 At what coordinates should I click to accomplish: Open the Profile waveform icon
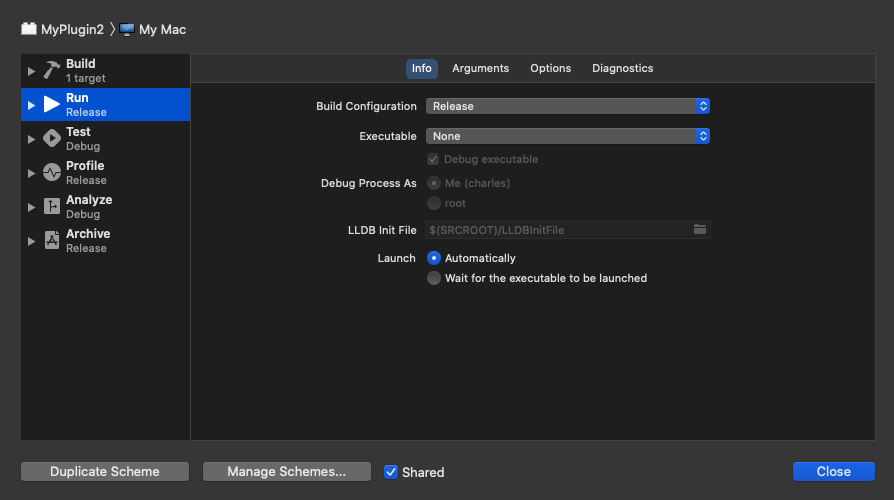tap(52, 172)
